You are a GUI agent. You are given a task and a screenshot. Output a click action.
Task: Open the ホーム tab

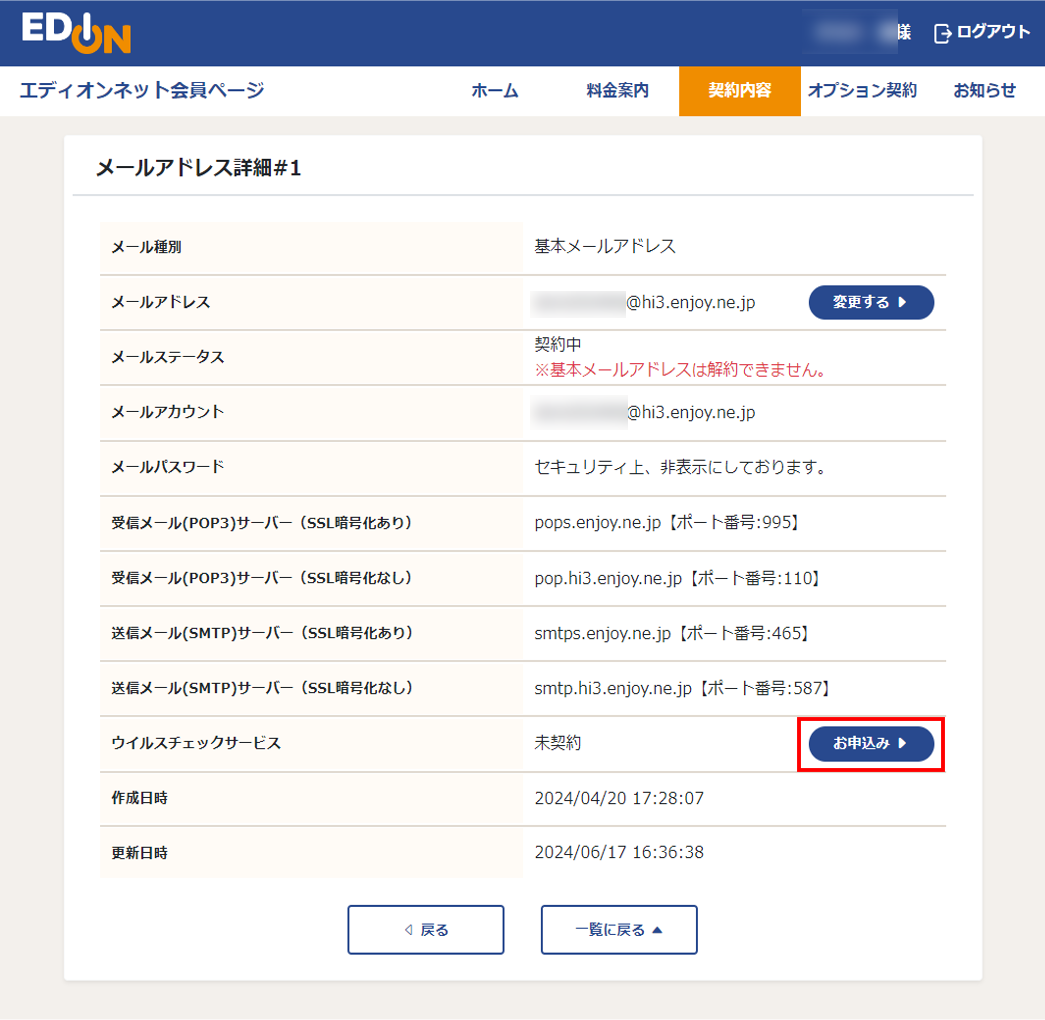[495, 91]
